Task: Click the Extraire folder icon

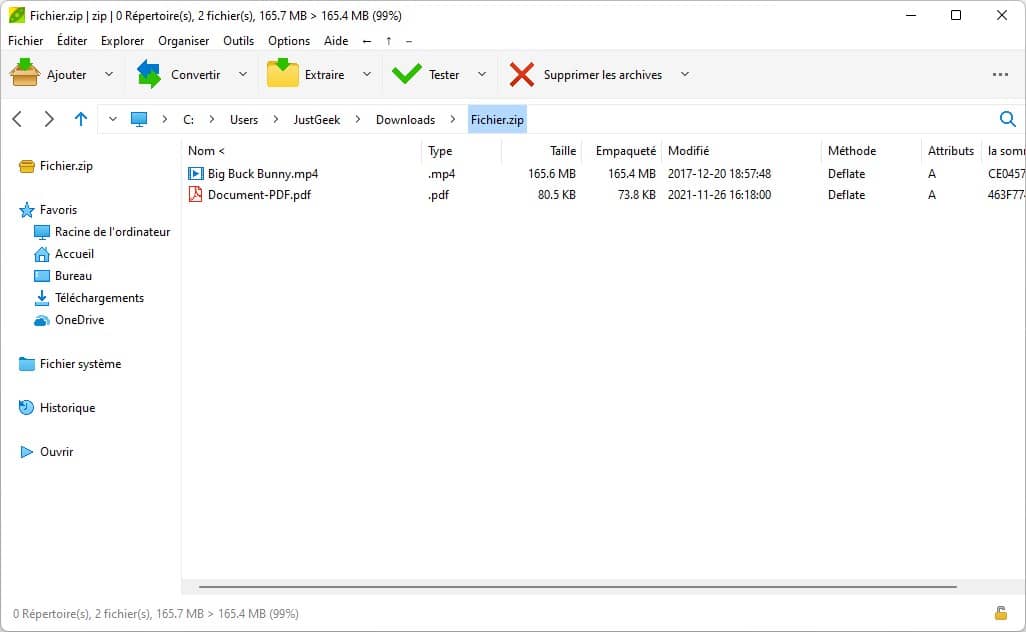Action: point(283,73)
